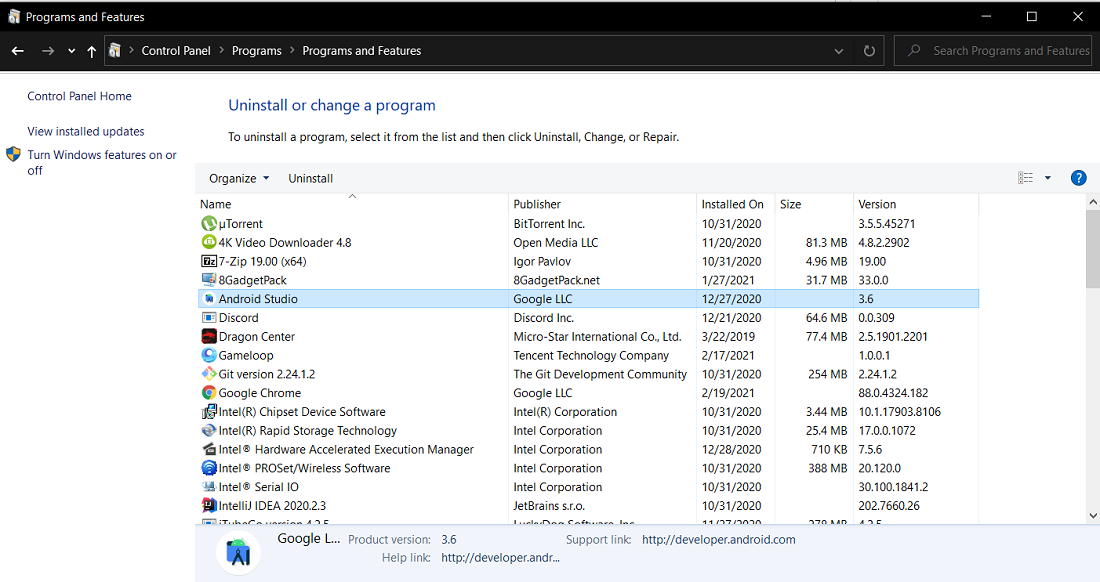
Task: Navigate up one folder level
Action: [x=92, y=51]
